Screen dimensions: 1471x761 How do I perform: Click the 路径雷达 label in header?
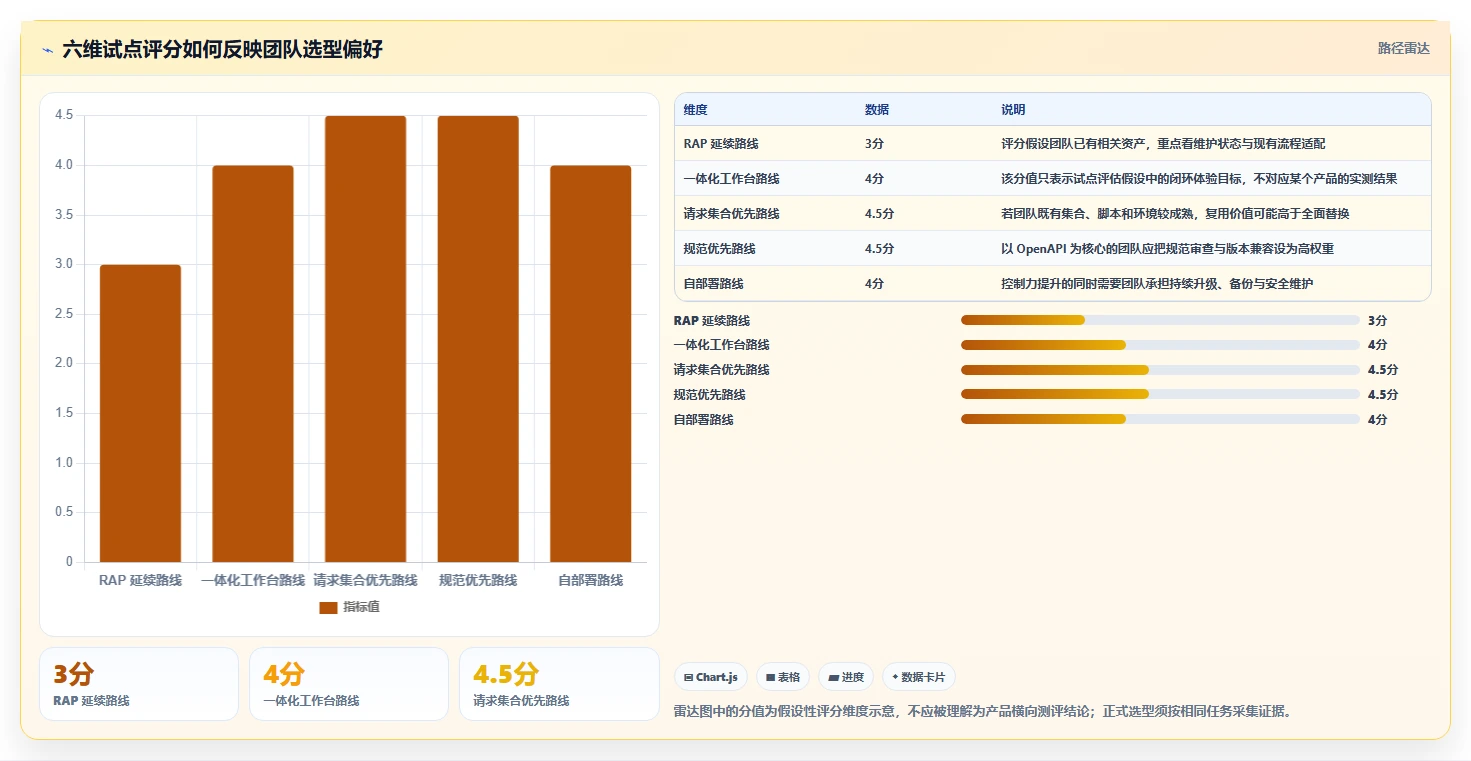pyautogui.click(x=1404, y=48)
